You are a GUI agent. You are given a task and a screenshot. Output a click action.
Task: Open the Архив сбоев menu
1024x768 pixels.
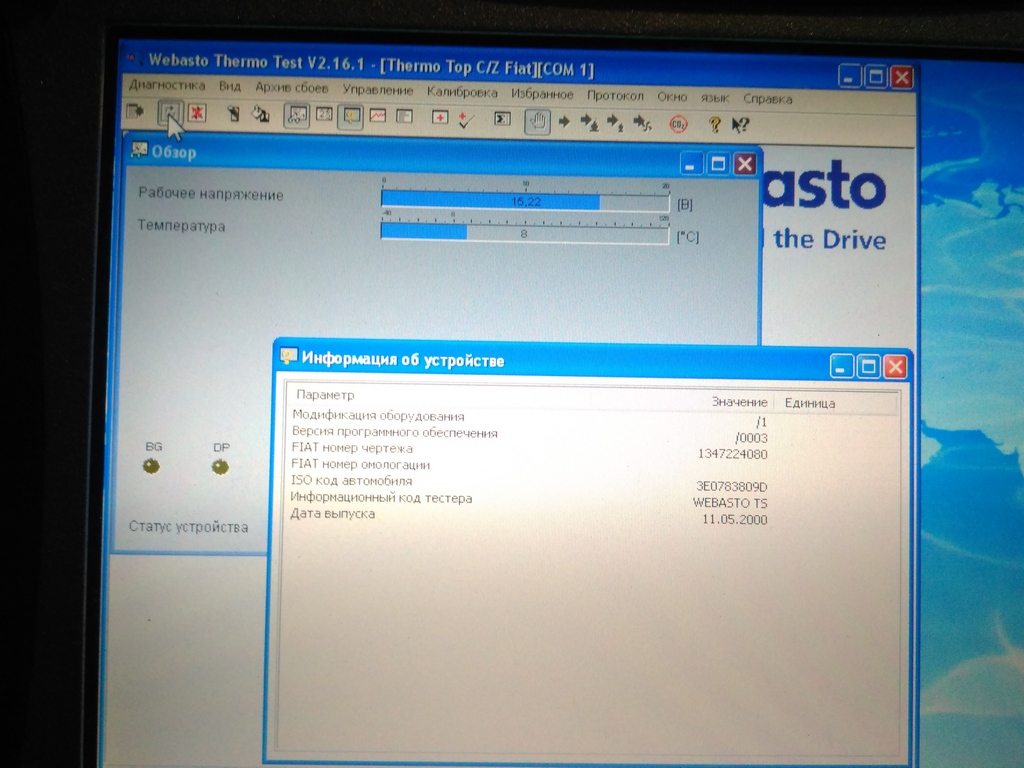291,88
